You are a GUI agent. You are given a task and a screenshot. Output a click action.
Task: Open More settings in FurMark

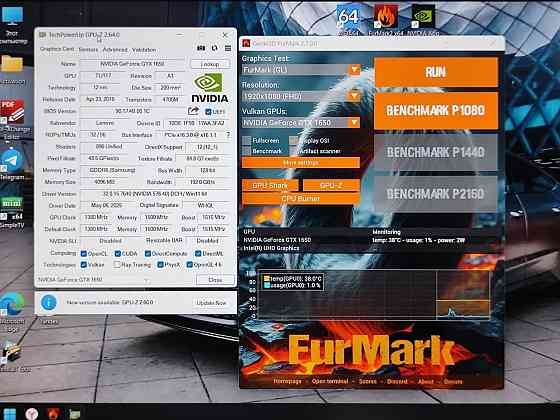pyautogui.click(x=301, y=162)
